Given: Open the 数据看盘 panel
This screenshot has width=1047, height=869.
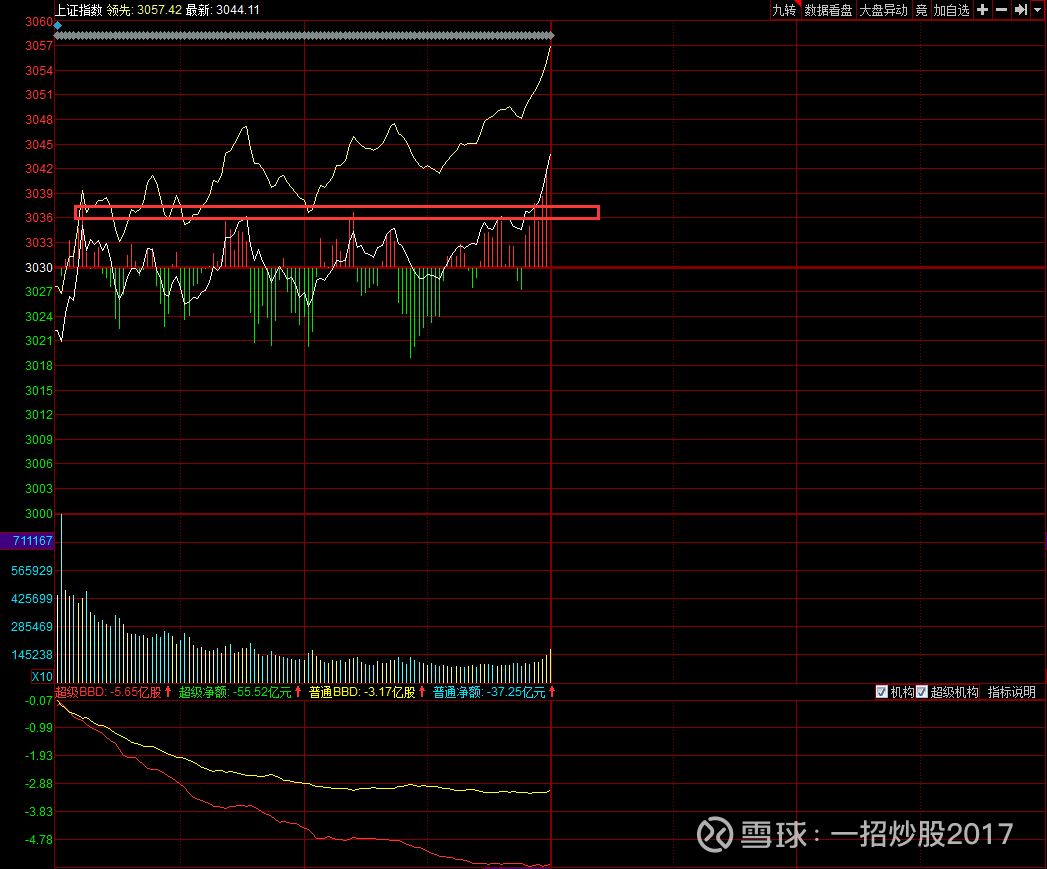Looking at the screenshot, I should click(828, 10).
